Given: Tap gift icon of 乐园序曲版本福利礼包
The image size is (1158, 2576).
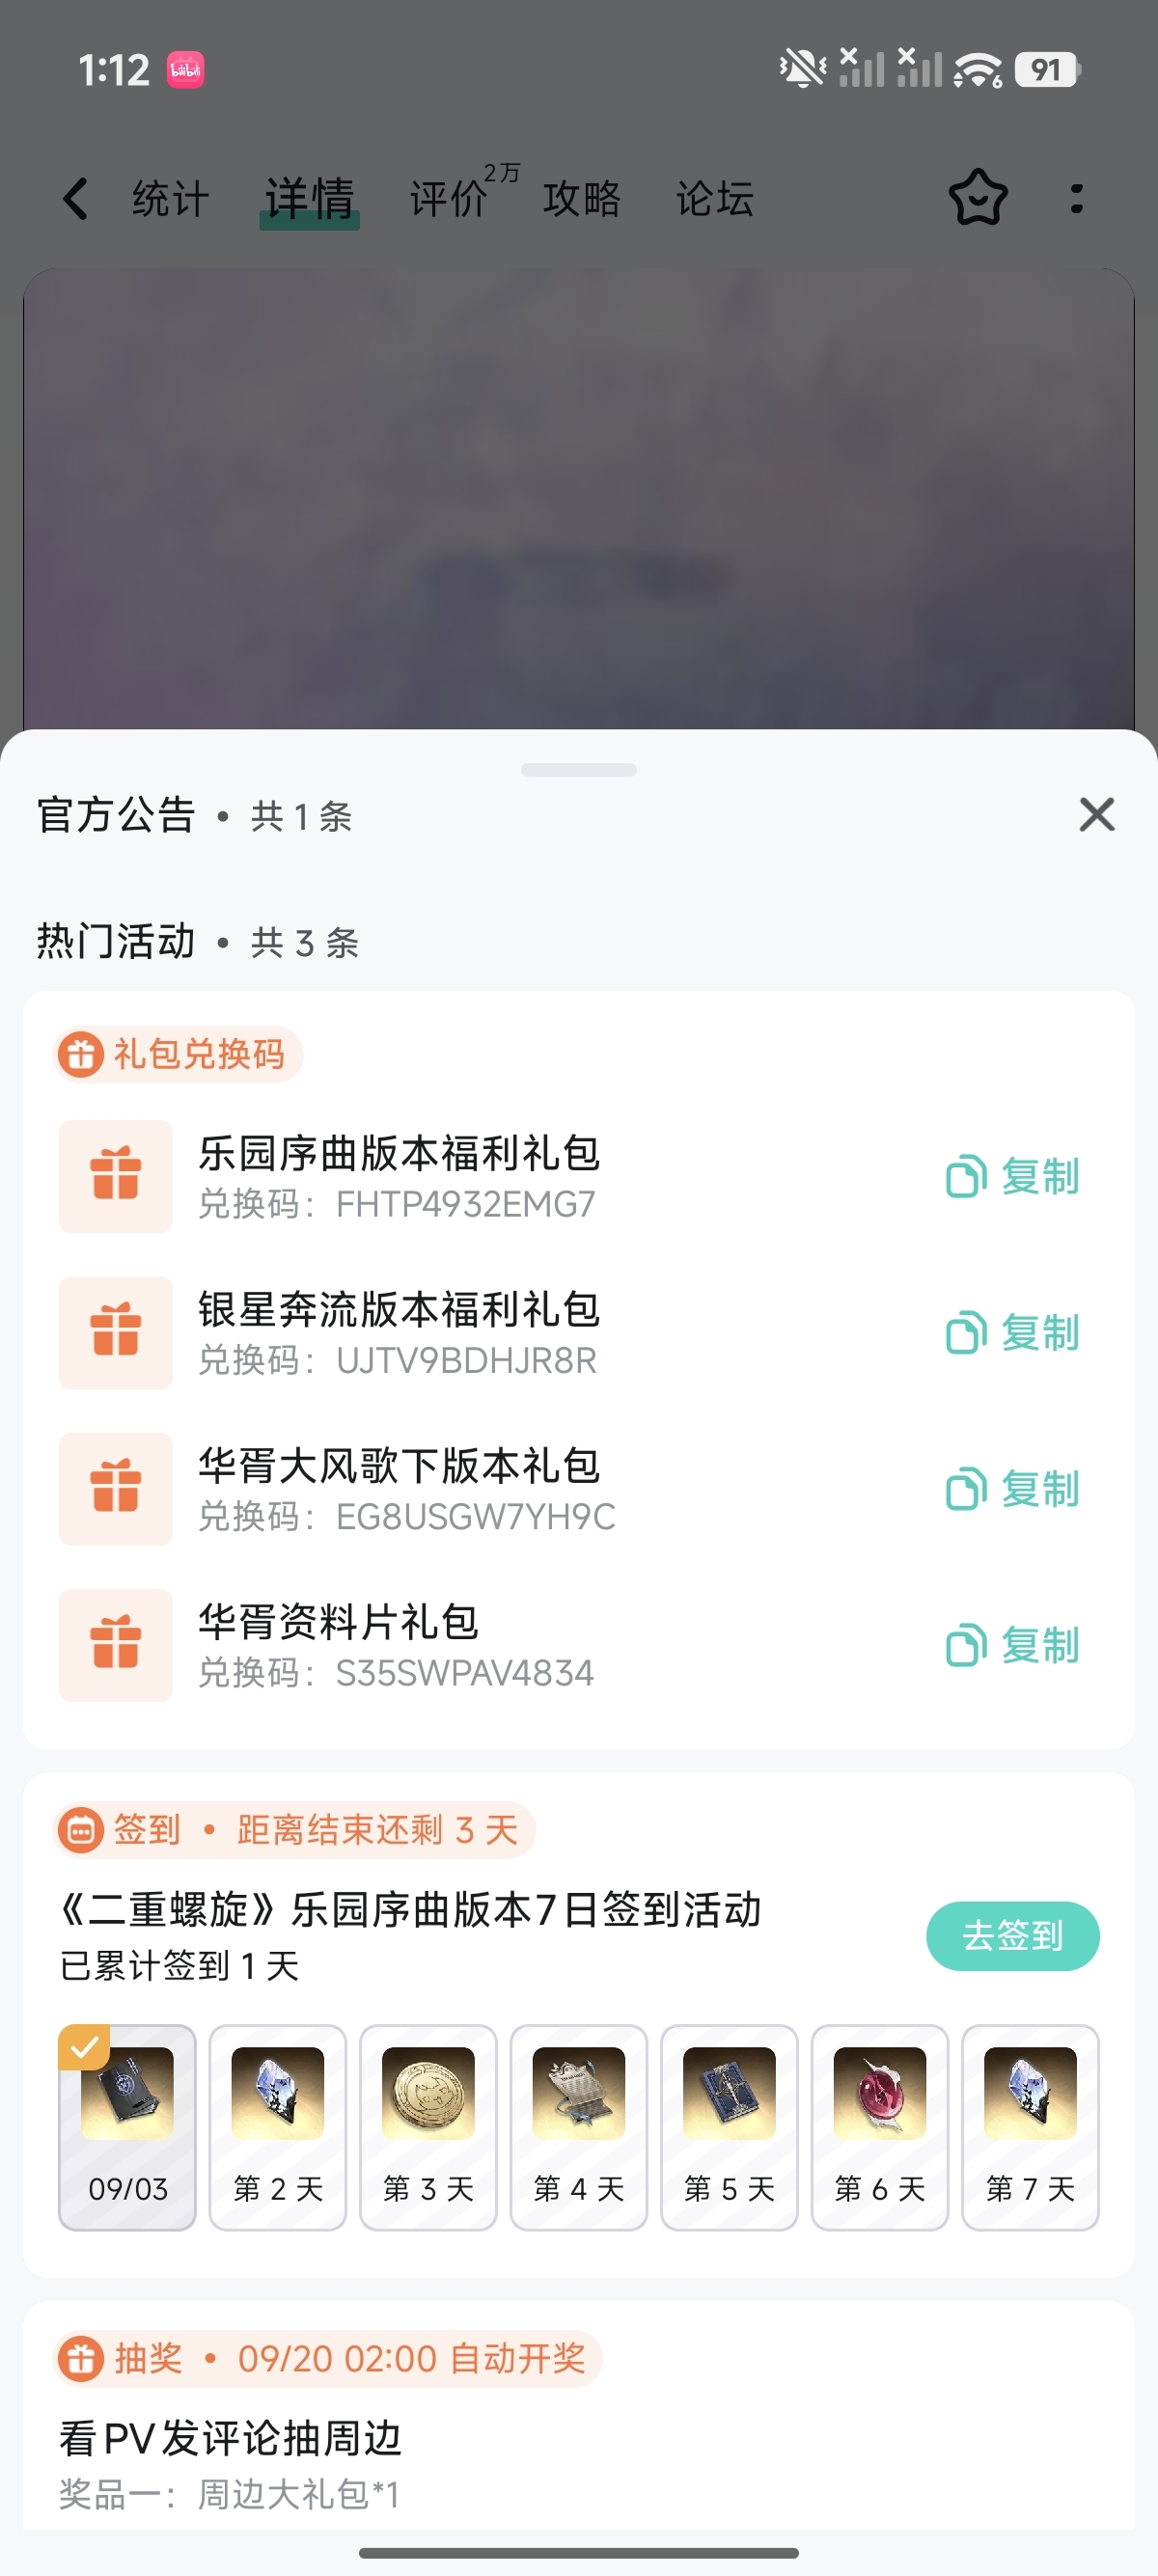Looking at the screenshot, I should coord(115,1176).
